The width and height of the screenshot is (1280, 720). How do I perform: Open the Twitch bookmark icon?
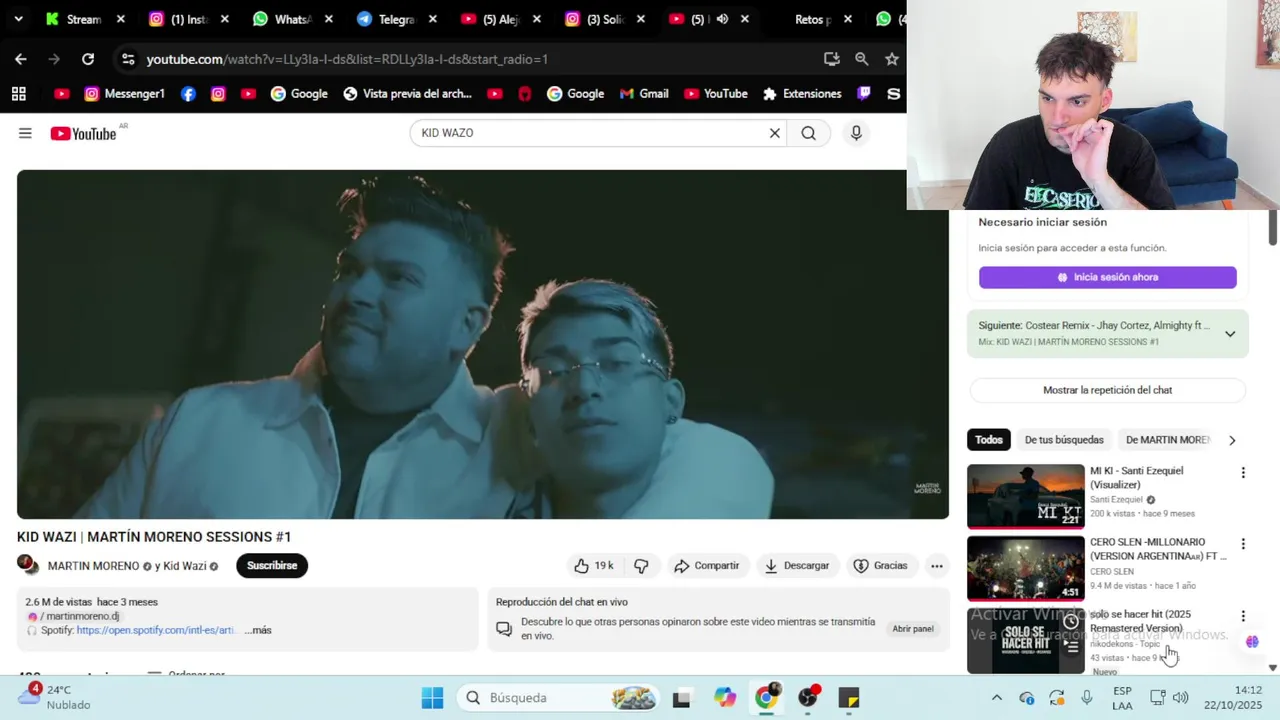(864, 94)
